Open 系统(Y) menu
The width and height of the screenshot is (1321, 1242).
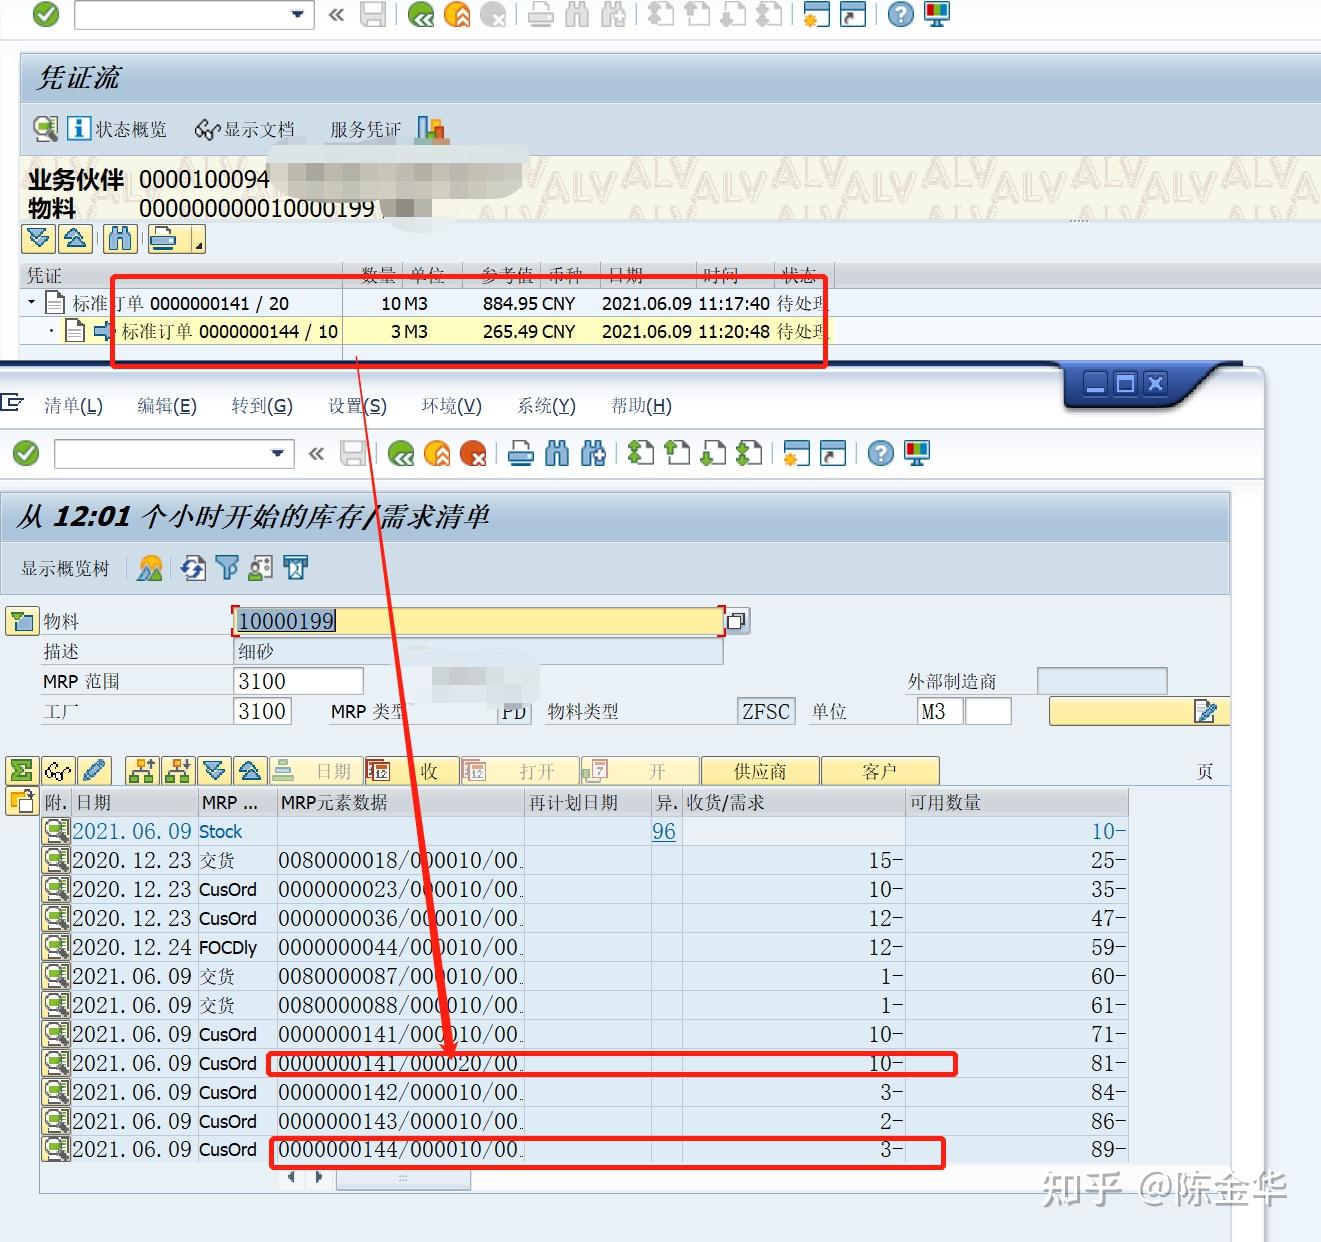(x=547, y=405)
